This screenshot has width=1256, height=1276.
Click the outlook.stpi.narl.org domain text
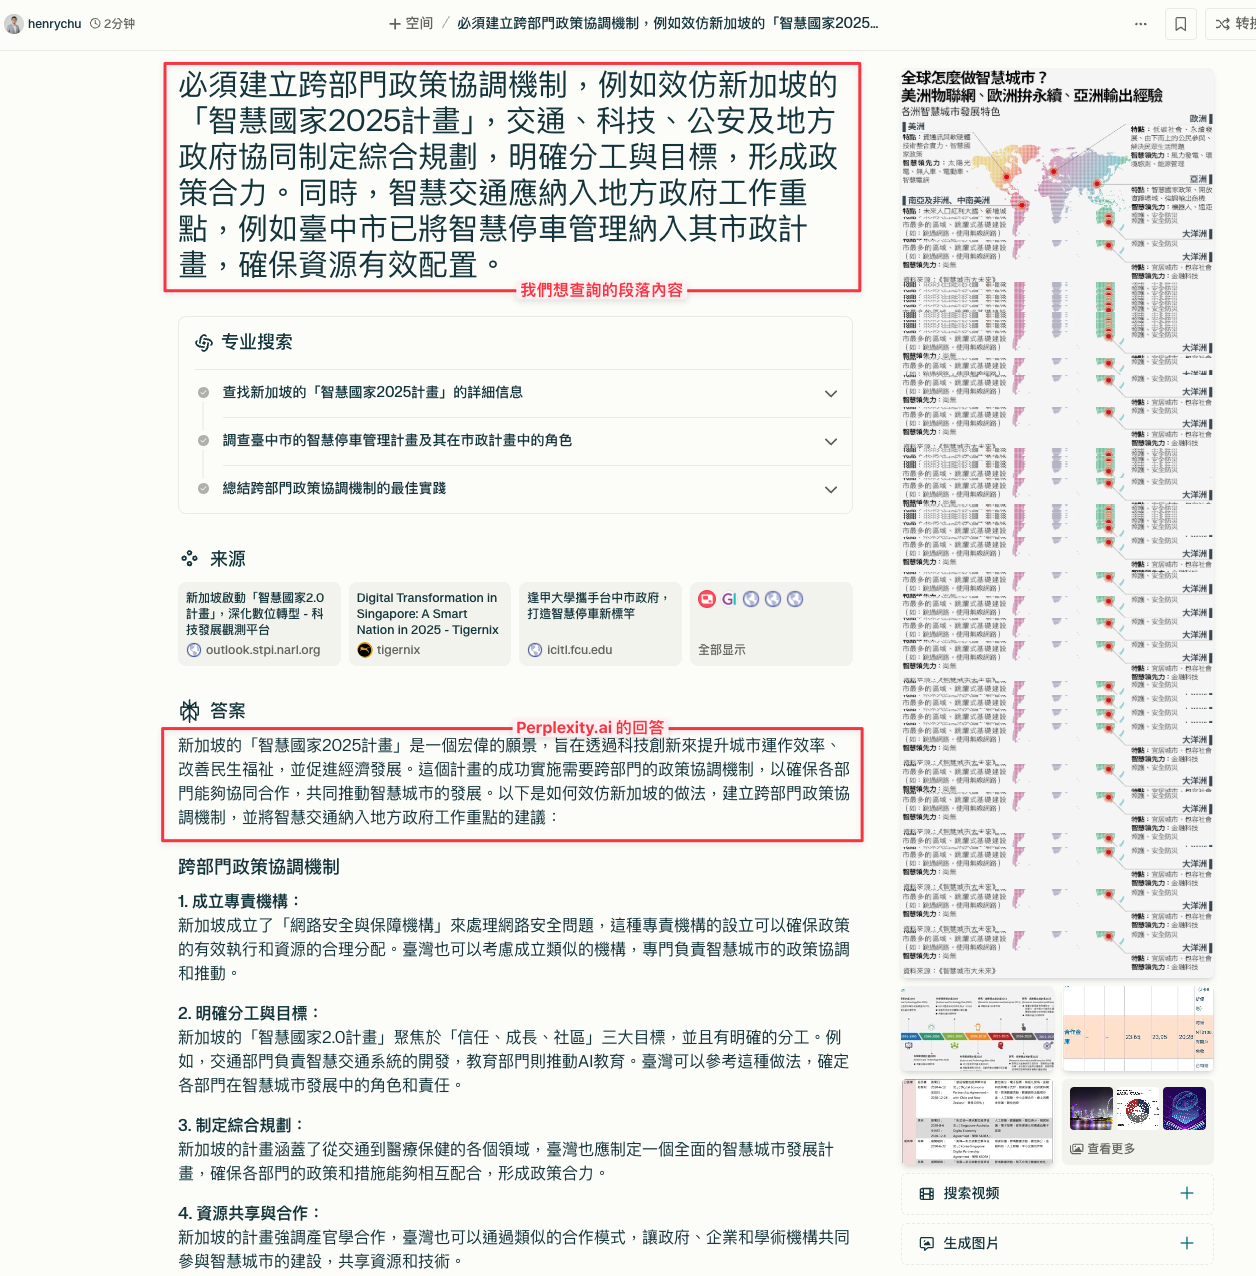point(263,650)
